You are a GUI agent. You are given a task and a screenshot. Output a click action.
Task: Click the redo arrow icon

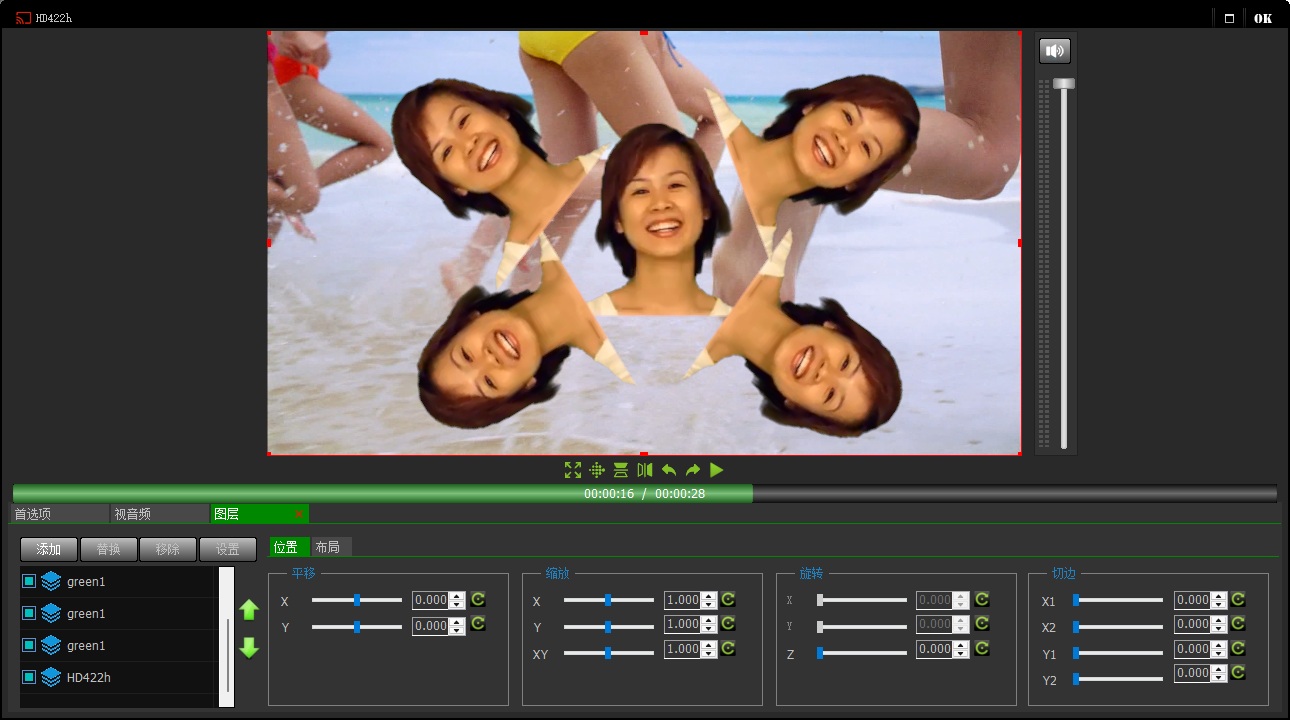(693, 470)
